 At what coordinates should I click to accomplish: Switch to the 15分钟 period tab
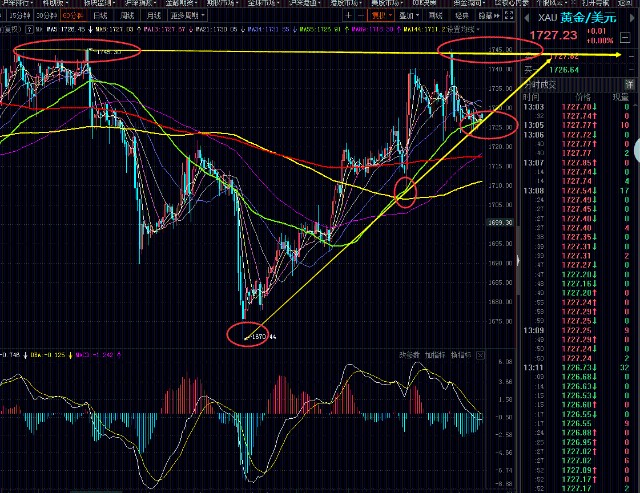pos(20,16)
